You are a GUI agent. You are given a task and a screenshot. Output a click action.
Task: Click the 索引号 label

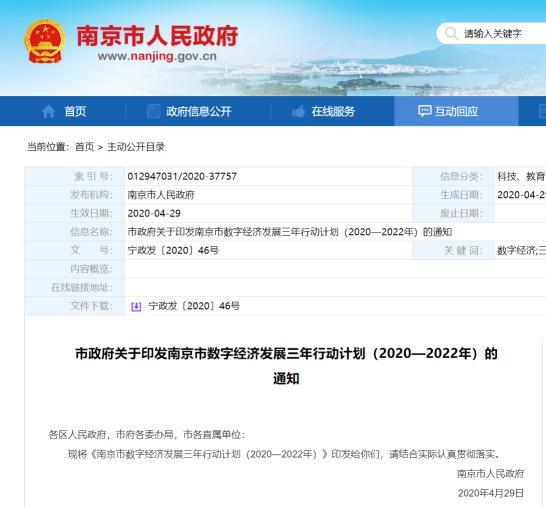coord(93,176)
